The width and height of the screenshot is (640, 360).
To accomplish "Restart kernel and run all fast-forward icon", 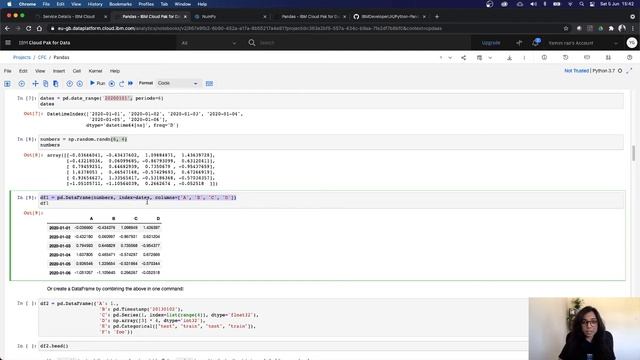I will [x=131, y=83].
